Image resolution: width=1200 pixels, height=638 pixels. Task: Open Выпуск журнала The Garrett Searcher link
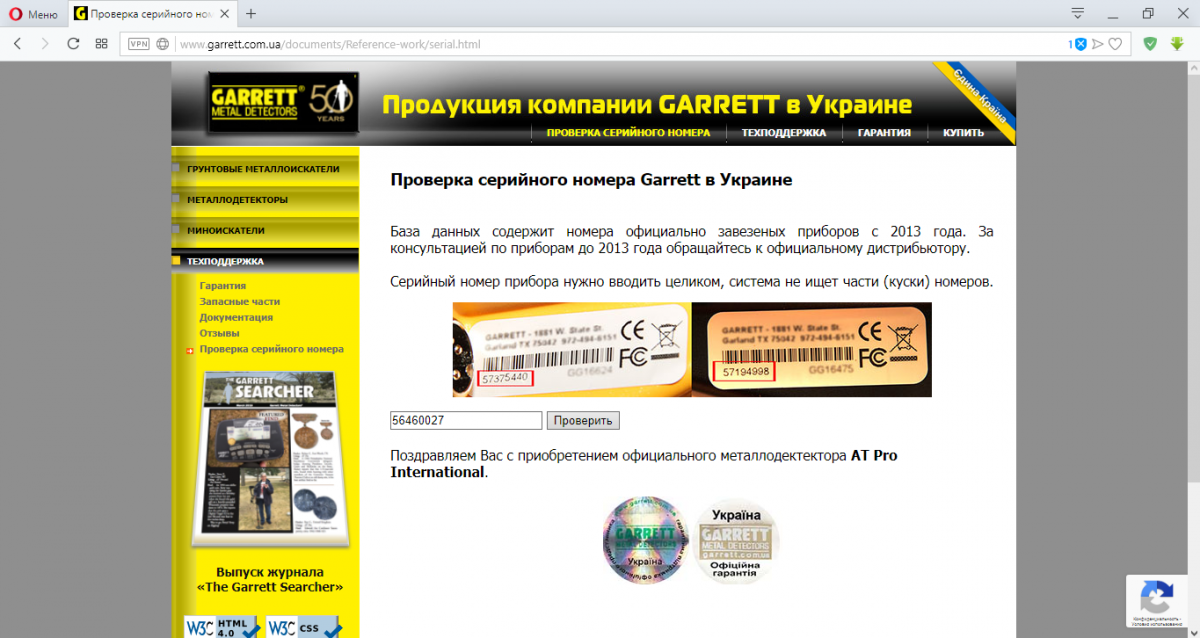[x=270, y=579]
